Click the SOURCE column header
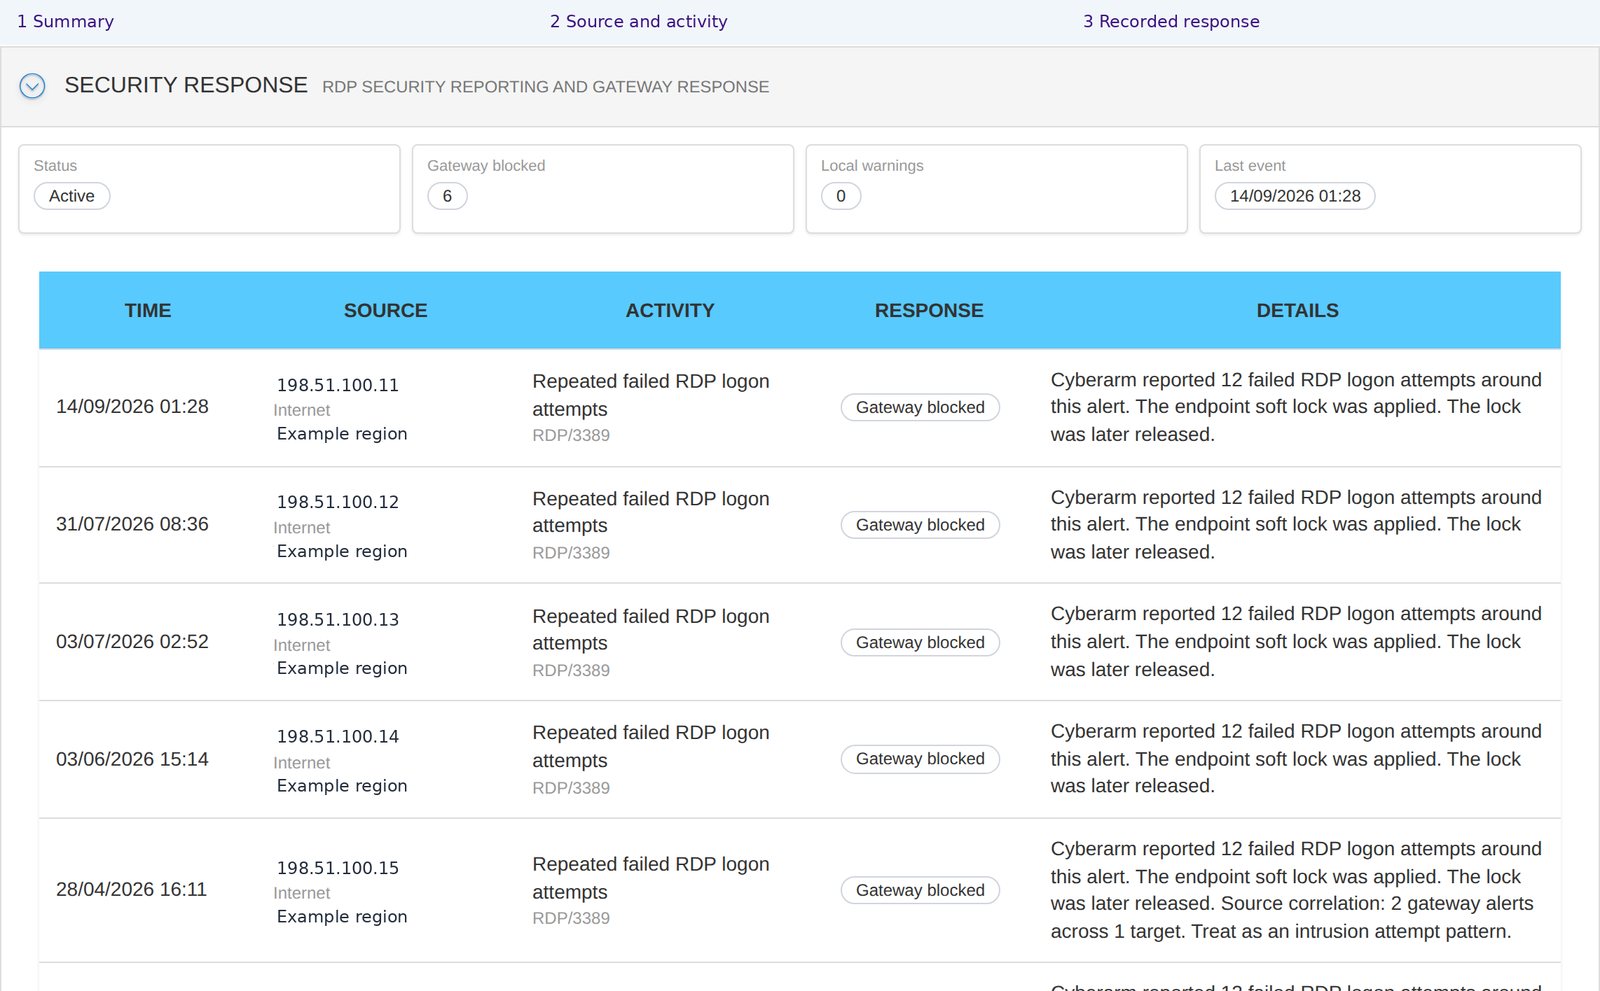 point(385,311)
